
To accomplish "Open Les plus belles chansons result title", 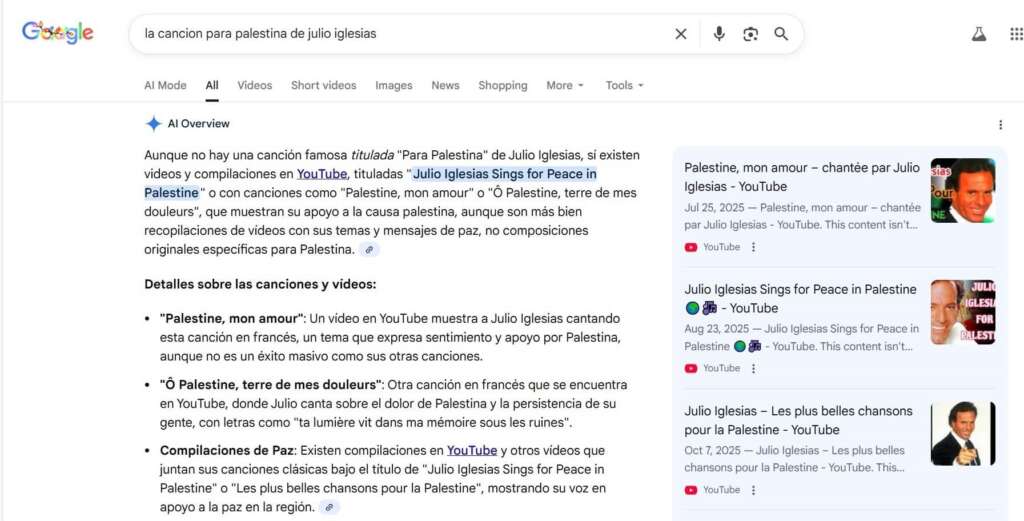I will [799, 420].
